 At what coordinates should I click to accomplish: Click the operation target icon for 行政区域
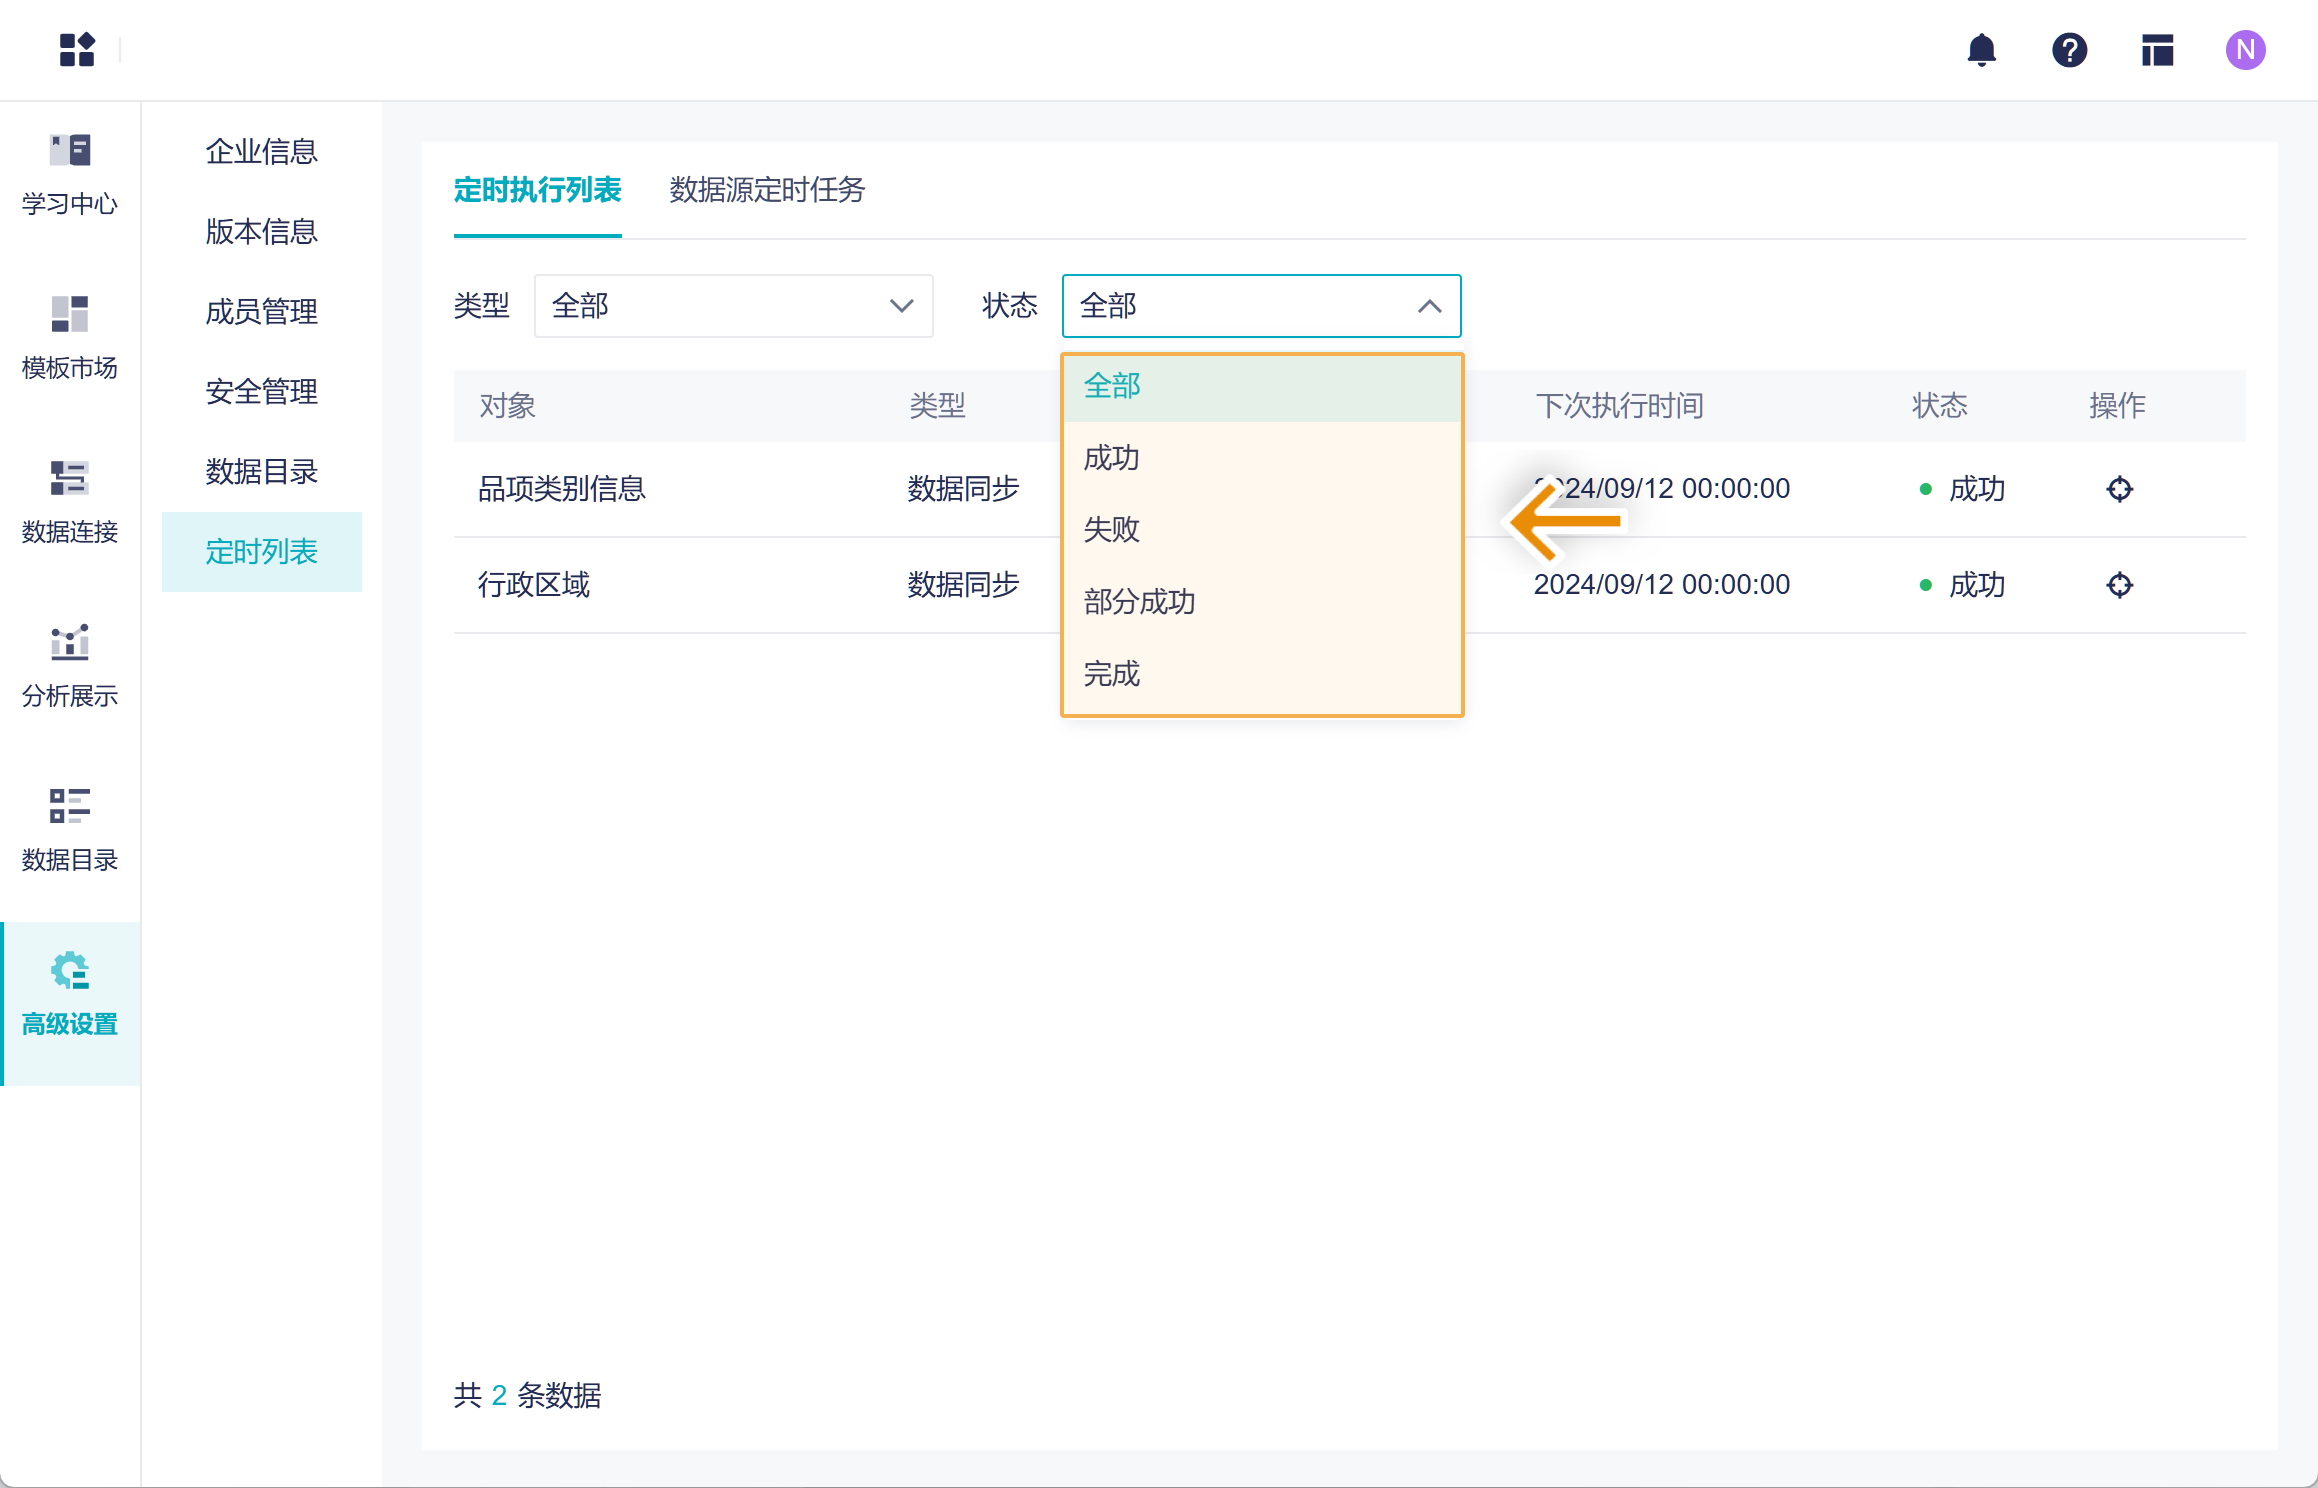tap(2119, 585)
